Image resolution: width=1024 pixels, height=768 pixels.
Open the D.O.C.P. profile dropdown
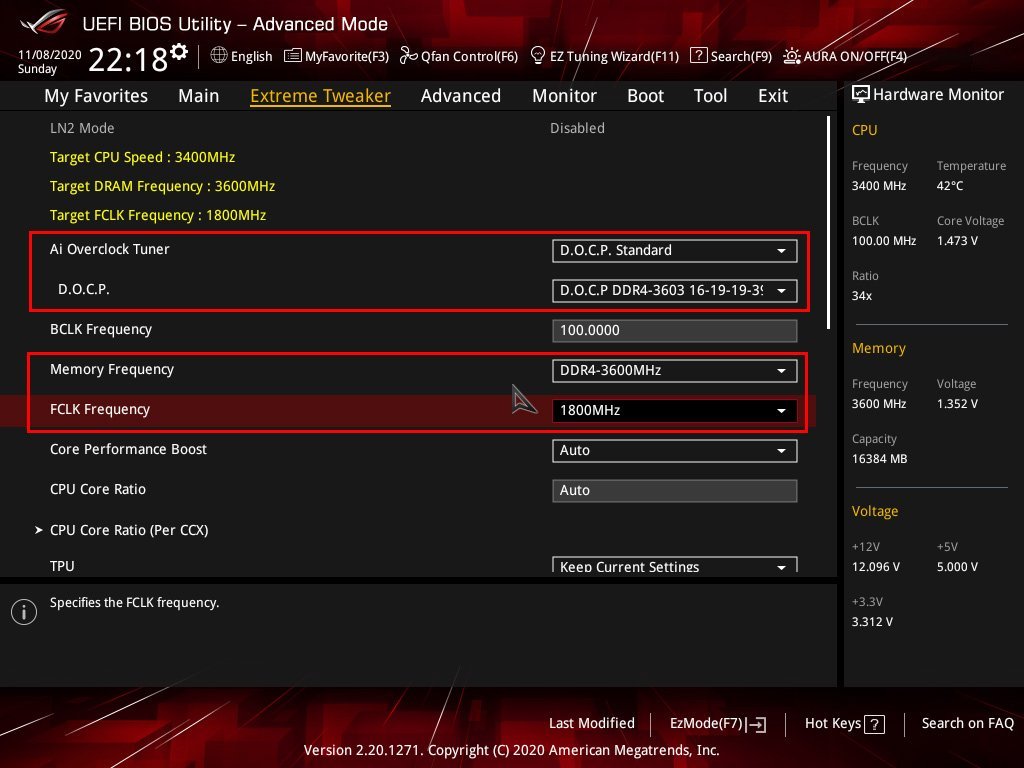(x=675, y=291)
